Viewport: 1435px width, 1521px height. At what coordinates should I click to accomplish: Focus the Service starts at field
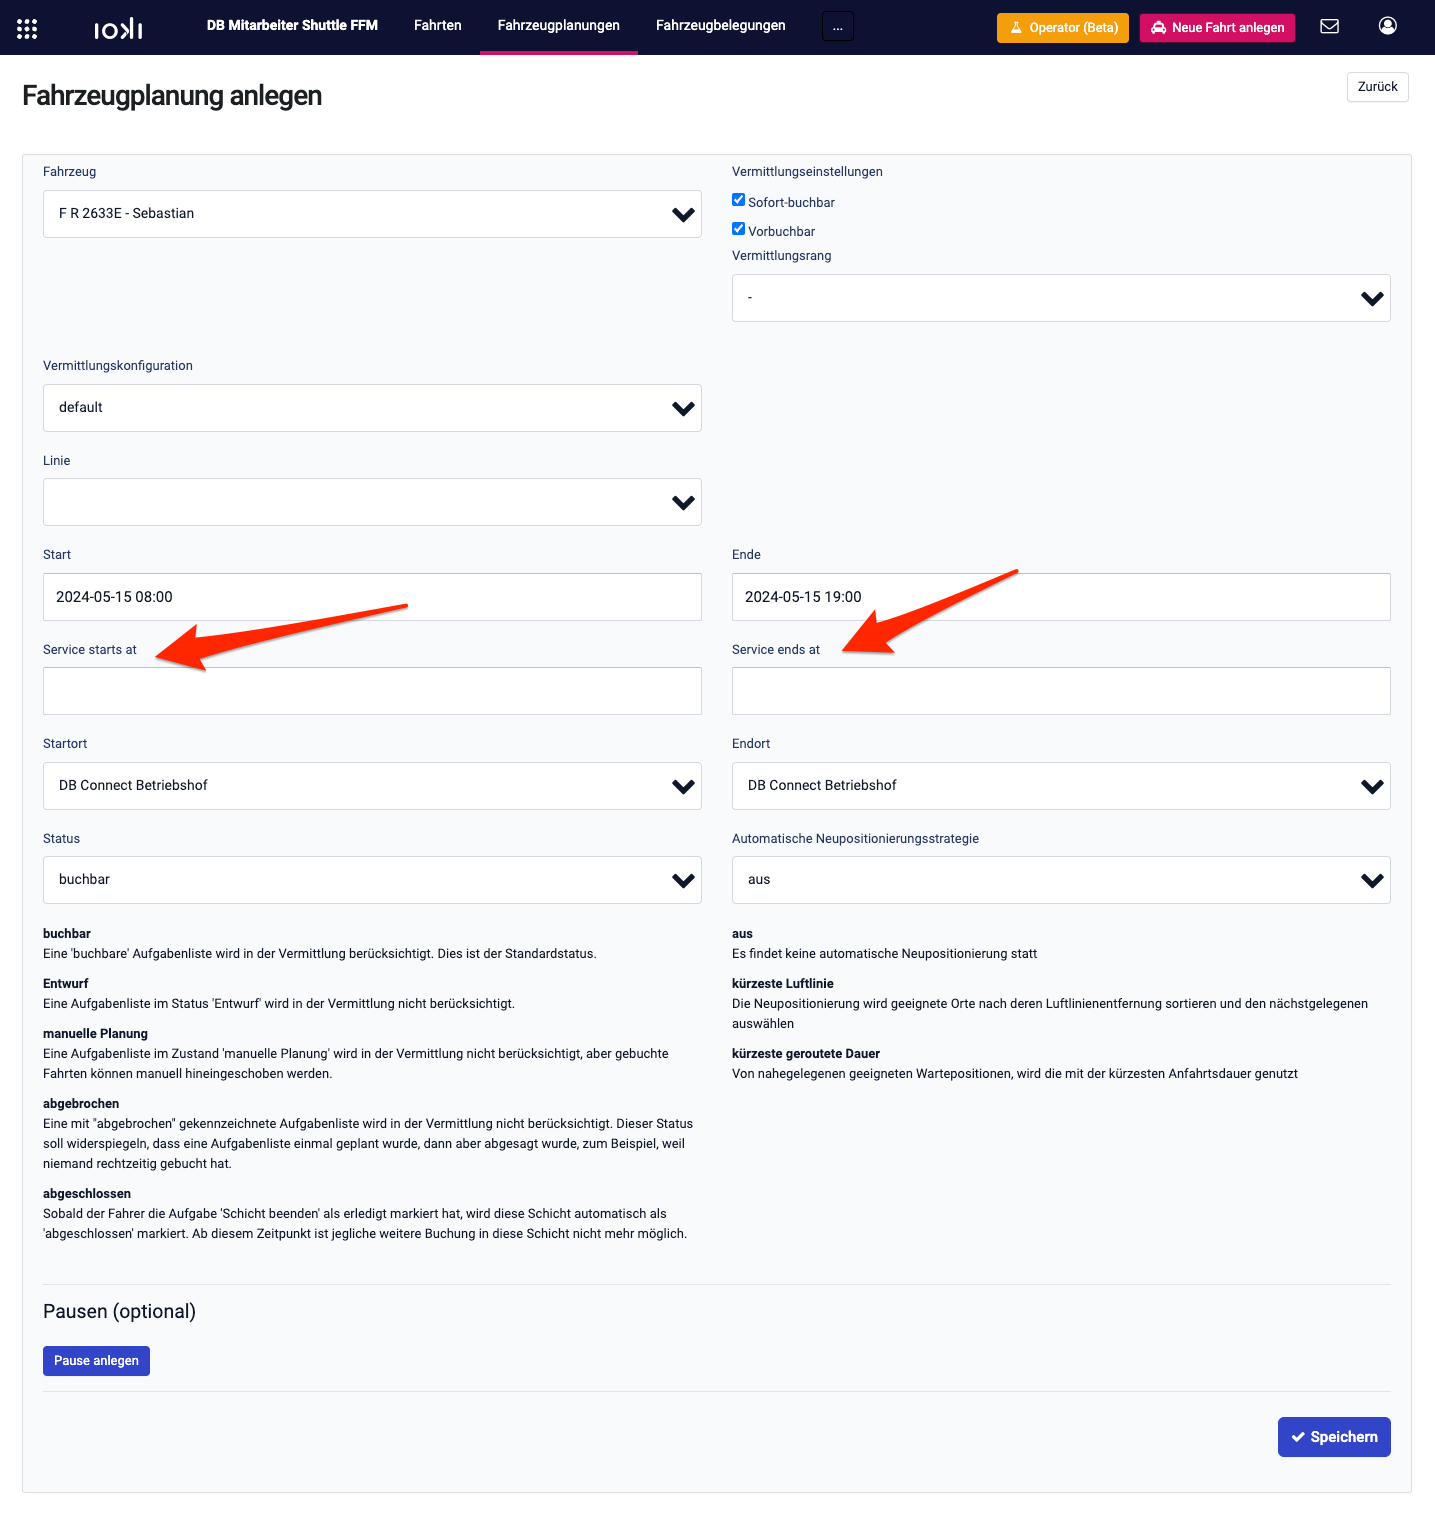372,691
